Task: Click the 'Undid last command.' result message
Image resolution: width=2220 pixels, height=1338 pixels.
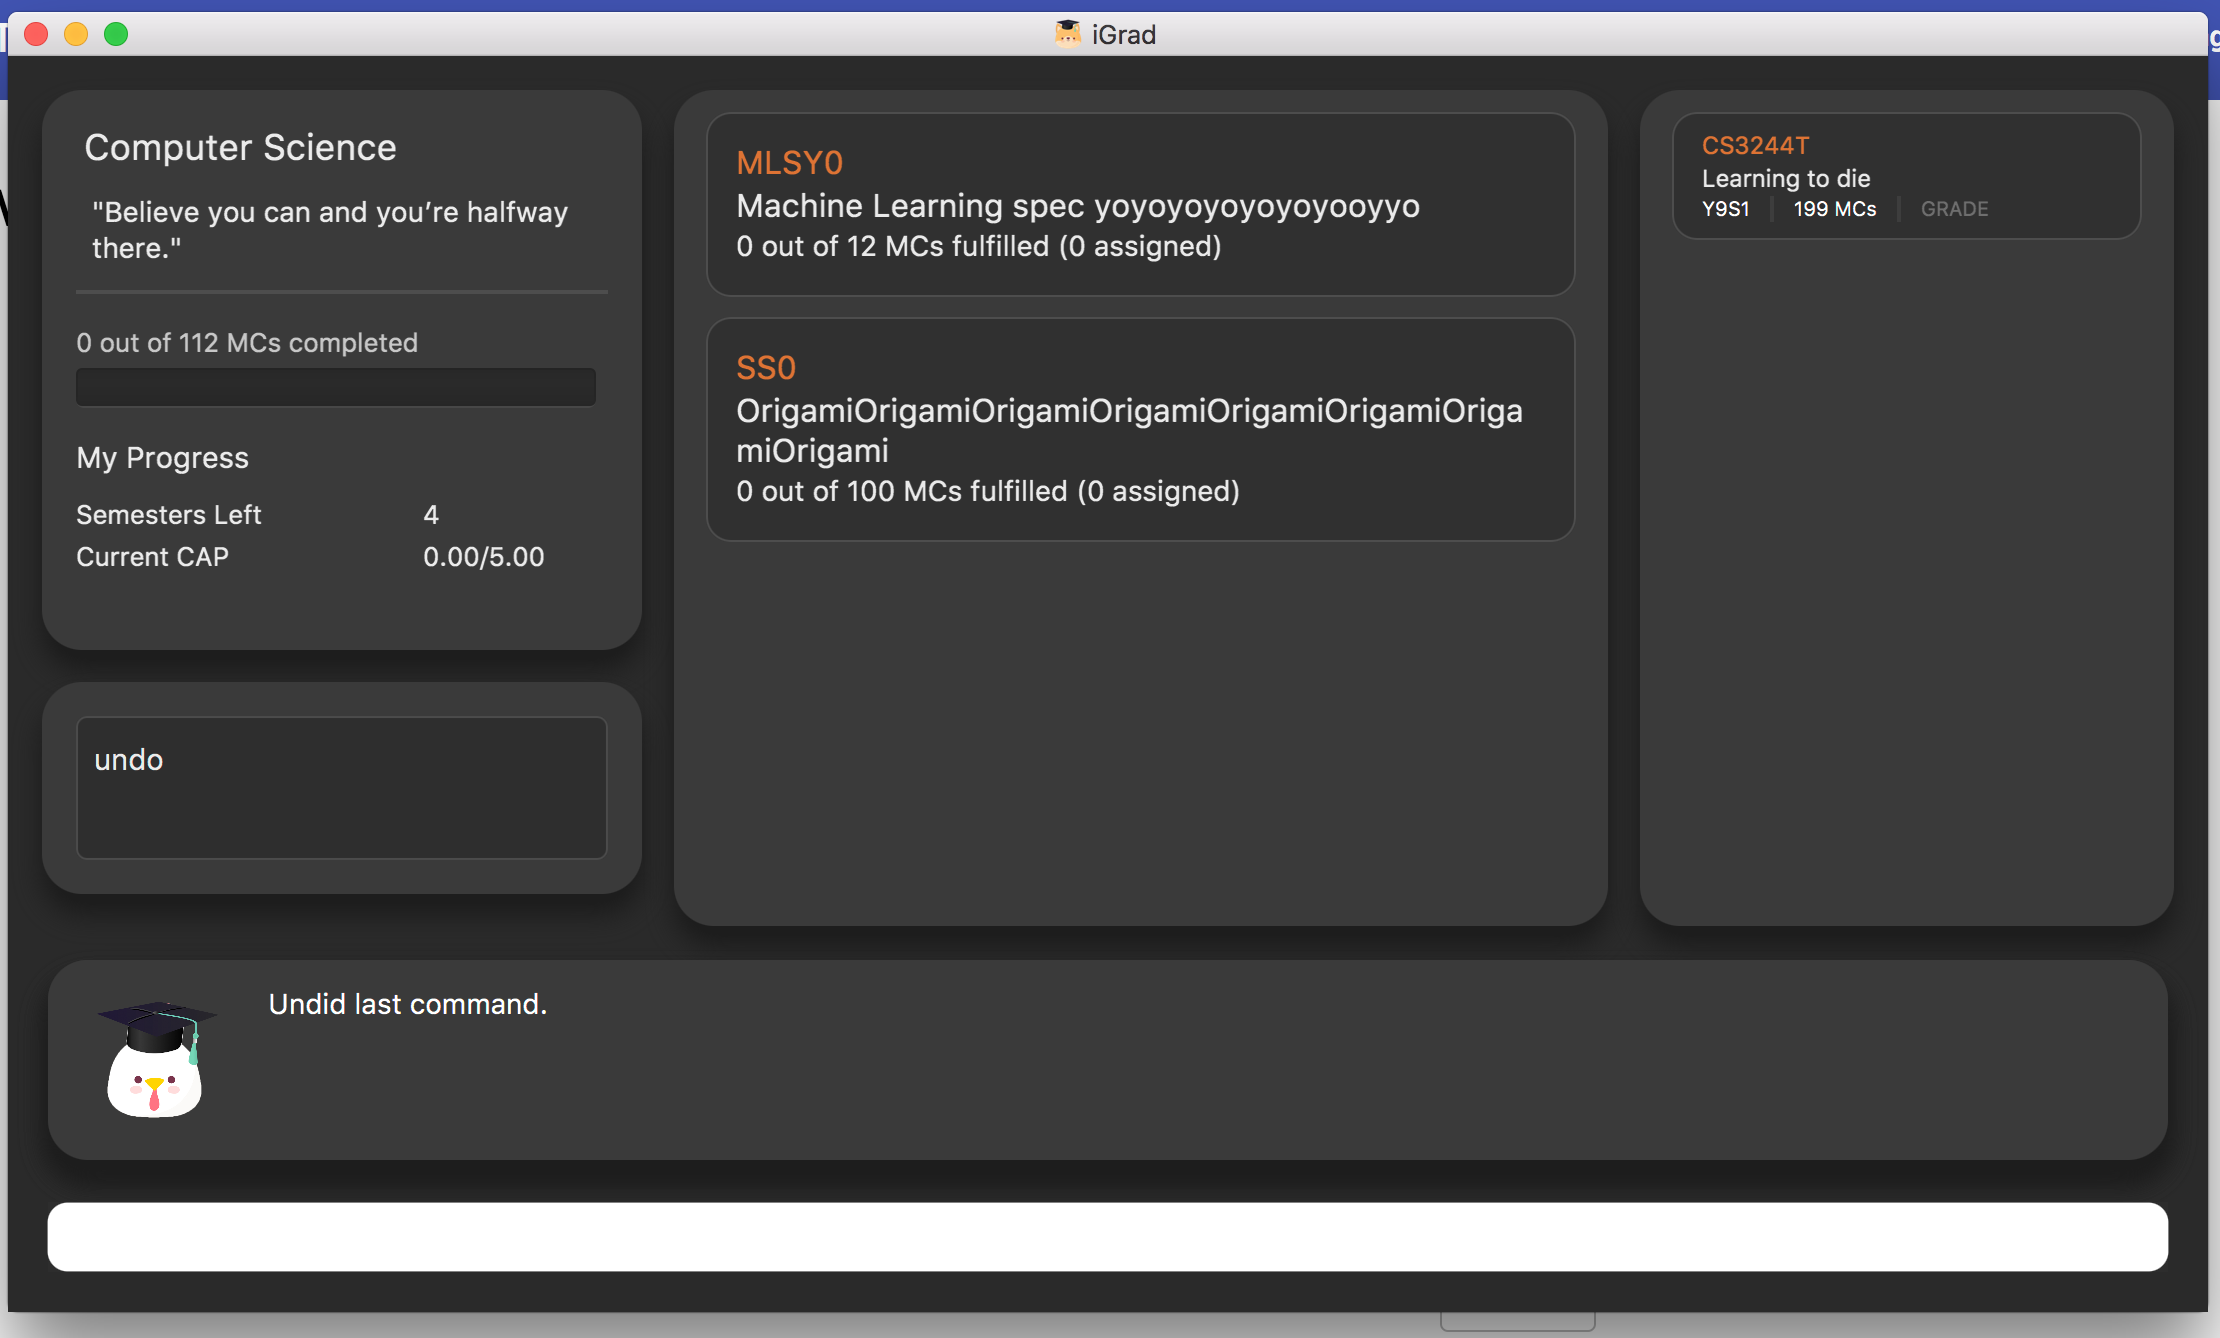Action: [x=408, y=1004]
